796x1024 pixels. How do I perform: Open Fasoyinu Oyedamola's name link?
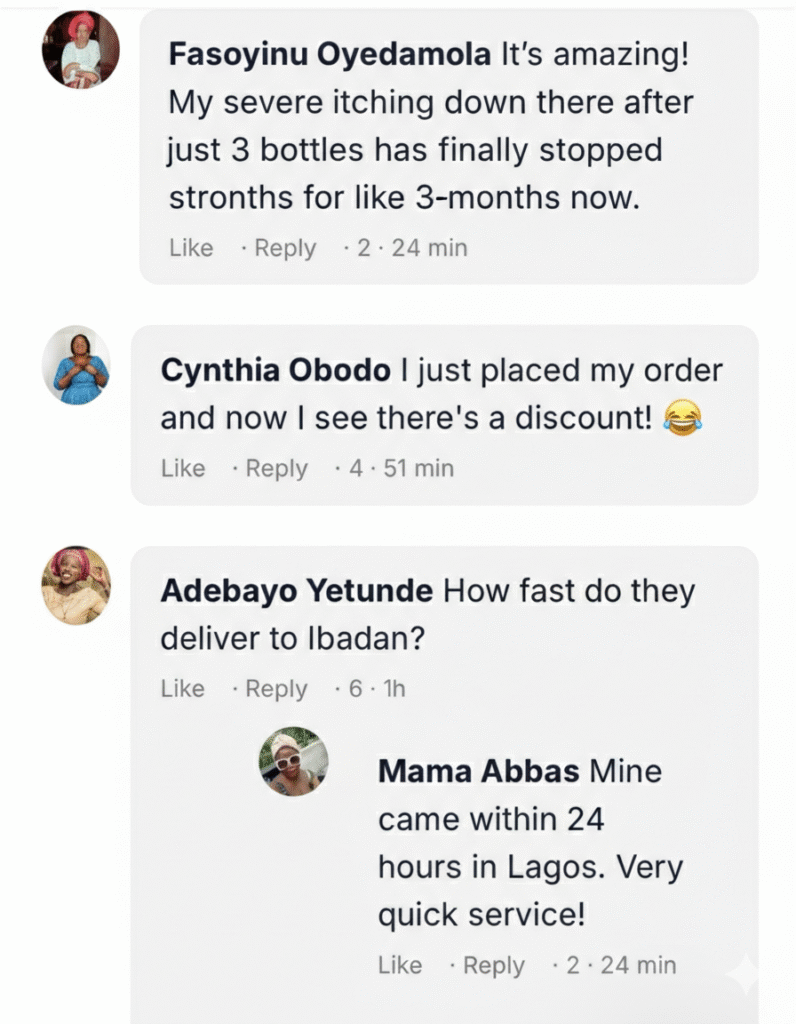[x=329, y=56]
